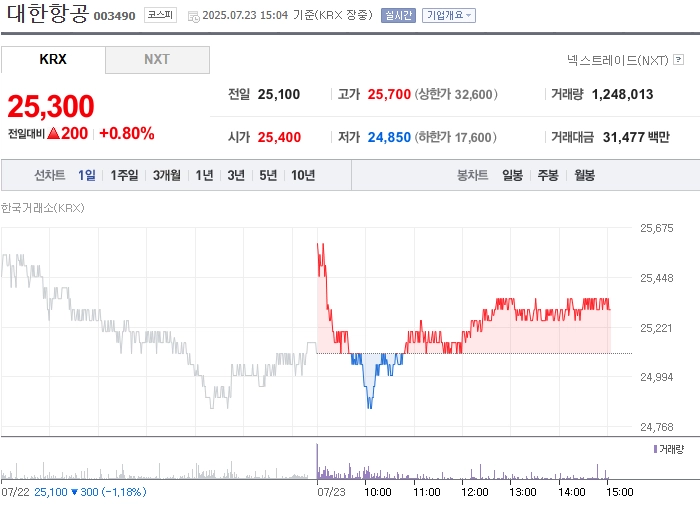Open the NXT help question-mark icon
This screenshot has height=505, width=700.
tap(679, 59)
